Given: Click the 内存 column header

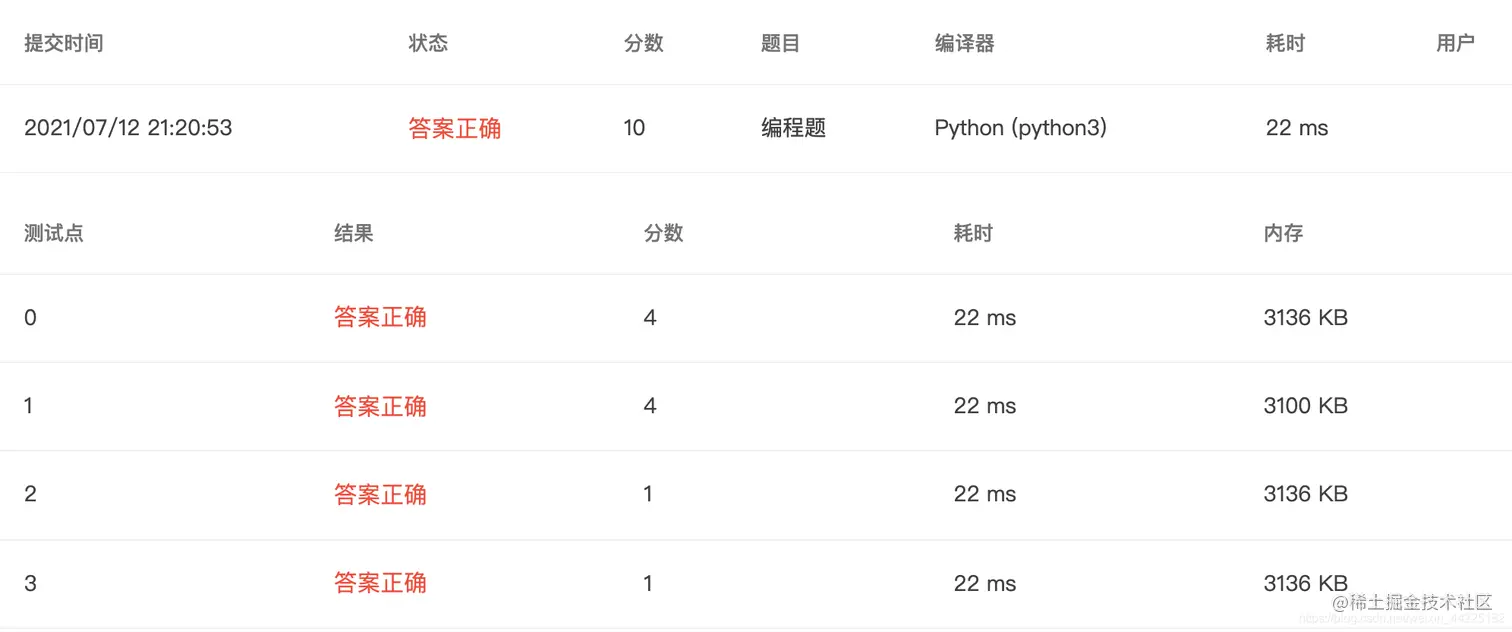Looking at the screenshot, I should click(x=1284, y=233).
